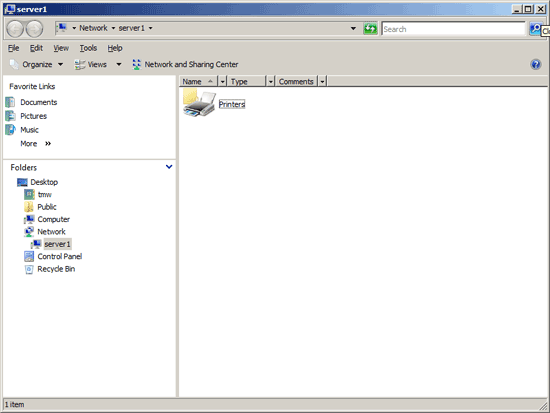Open dropdown arrow after server1 breadcrumb

tap(150, 28)
